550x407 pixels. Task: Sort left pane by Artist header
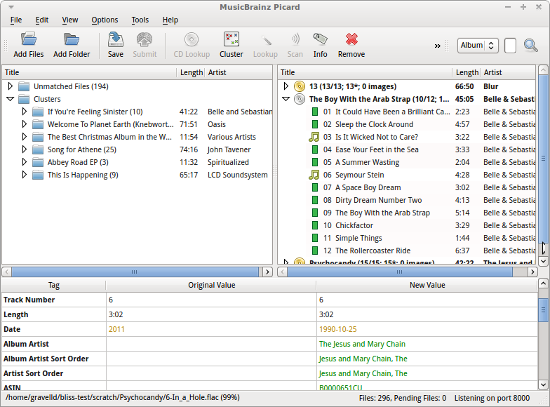(239, 72)
